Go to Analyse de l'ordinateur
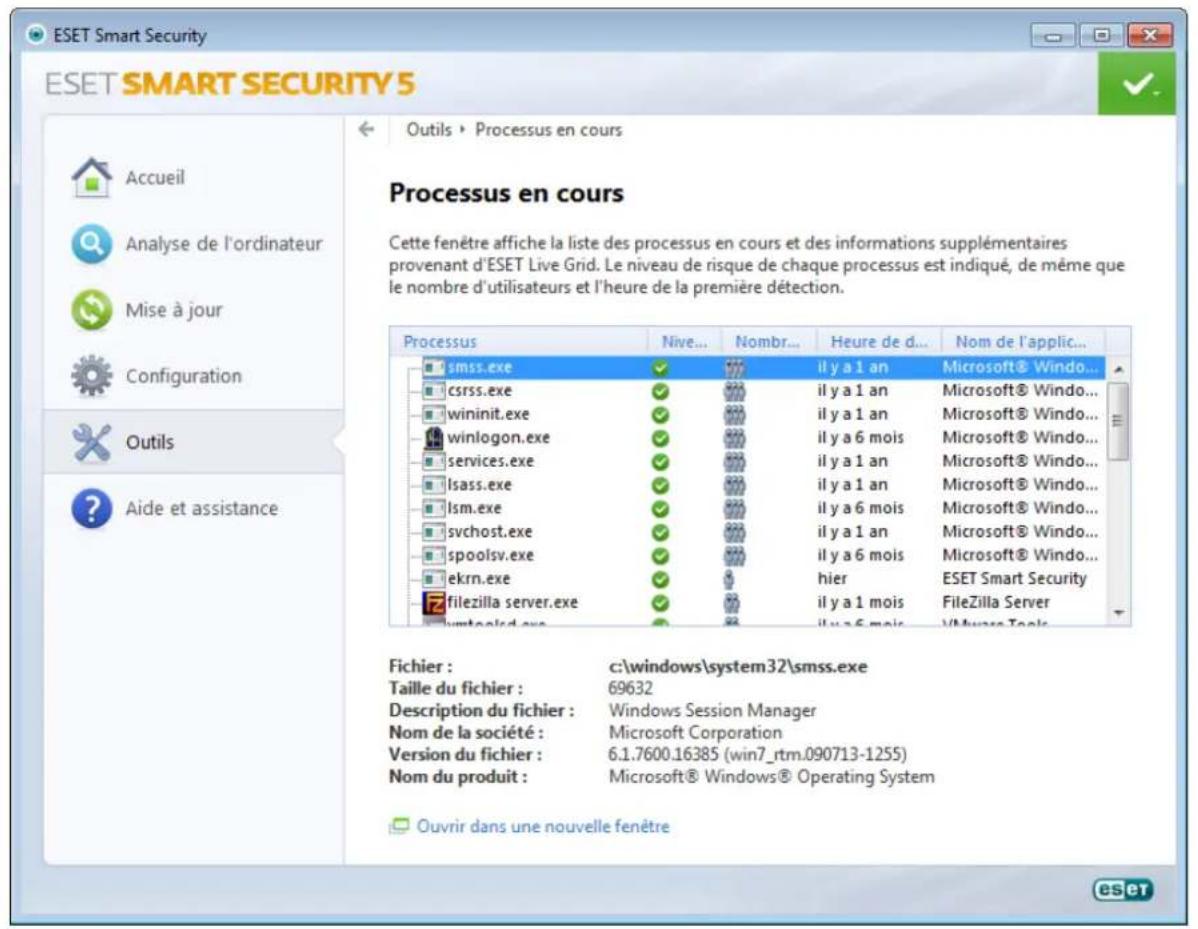The width and height of the screenshot is (1198, 929). pos(194,244)
